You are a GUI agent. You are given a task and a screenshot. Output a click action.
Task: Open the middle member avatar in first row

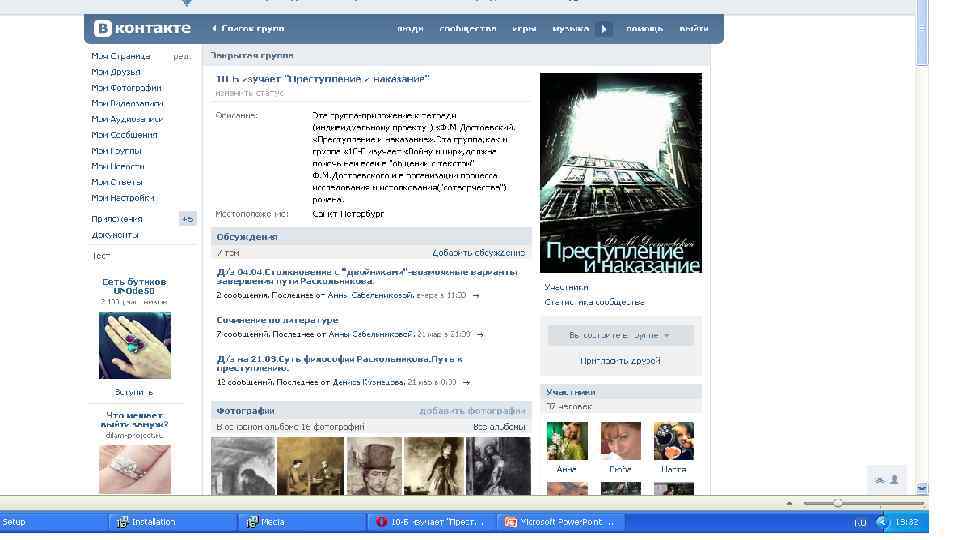click(x=620, y=441)
